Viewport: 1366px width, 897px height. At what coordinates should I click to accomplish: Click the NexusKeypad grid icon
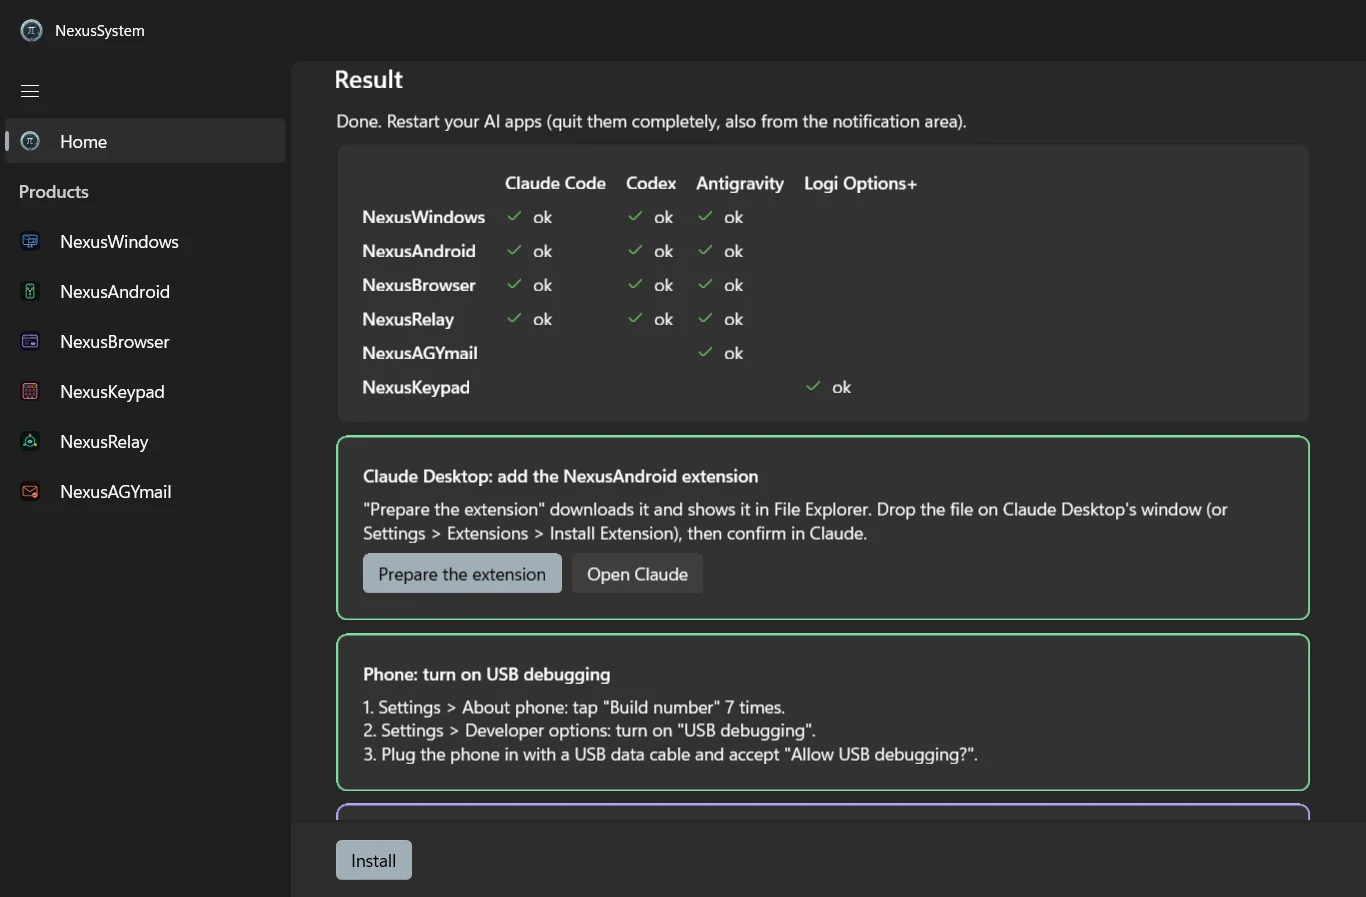[30, 391]
